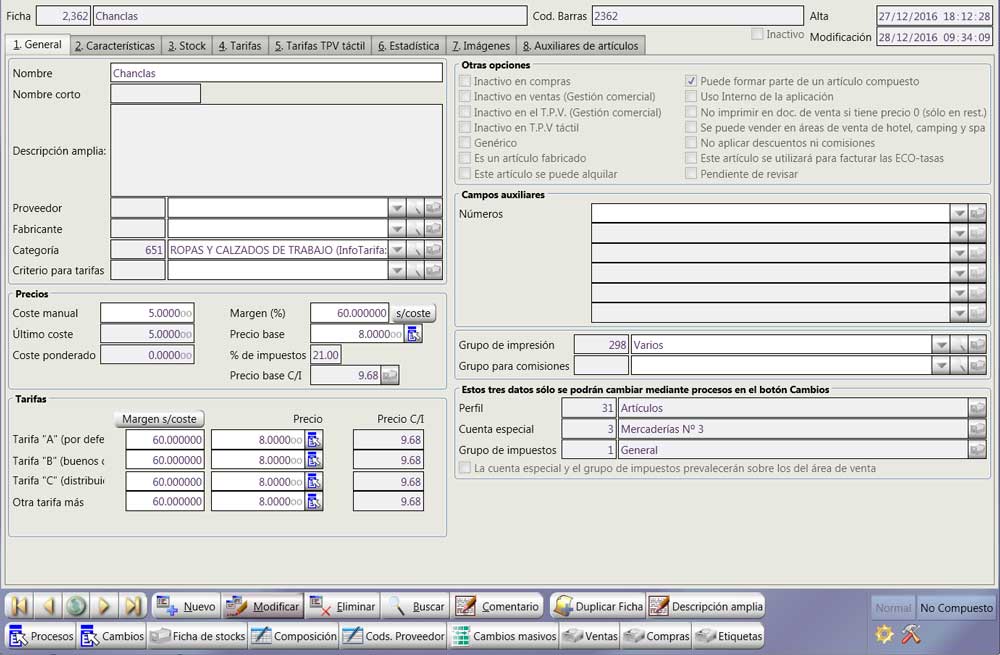Open the hammer tools icon
The image size is (1000, 655).
[911, 633]
